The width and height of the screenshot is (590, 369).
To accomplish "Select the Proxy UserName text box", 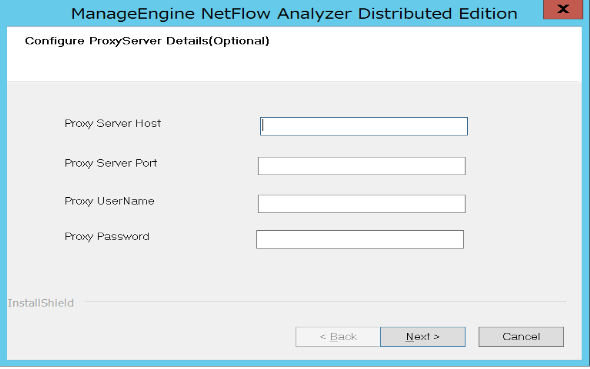I will tap(362, 203).
